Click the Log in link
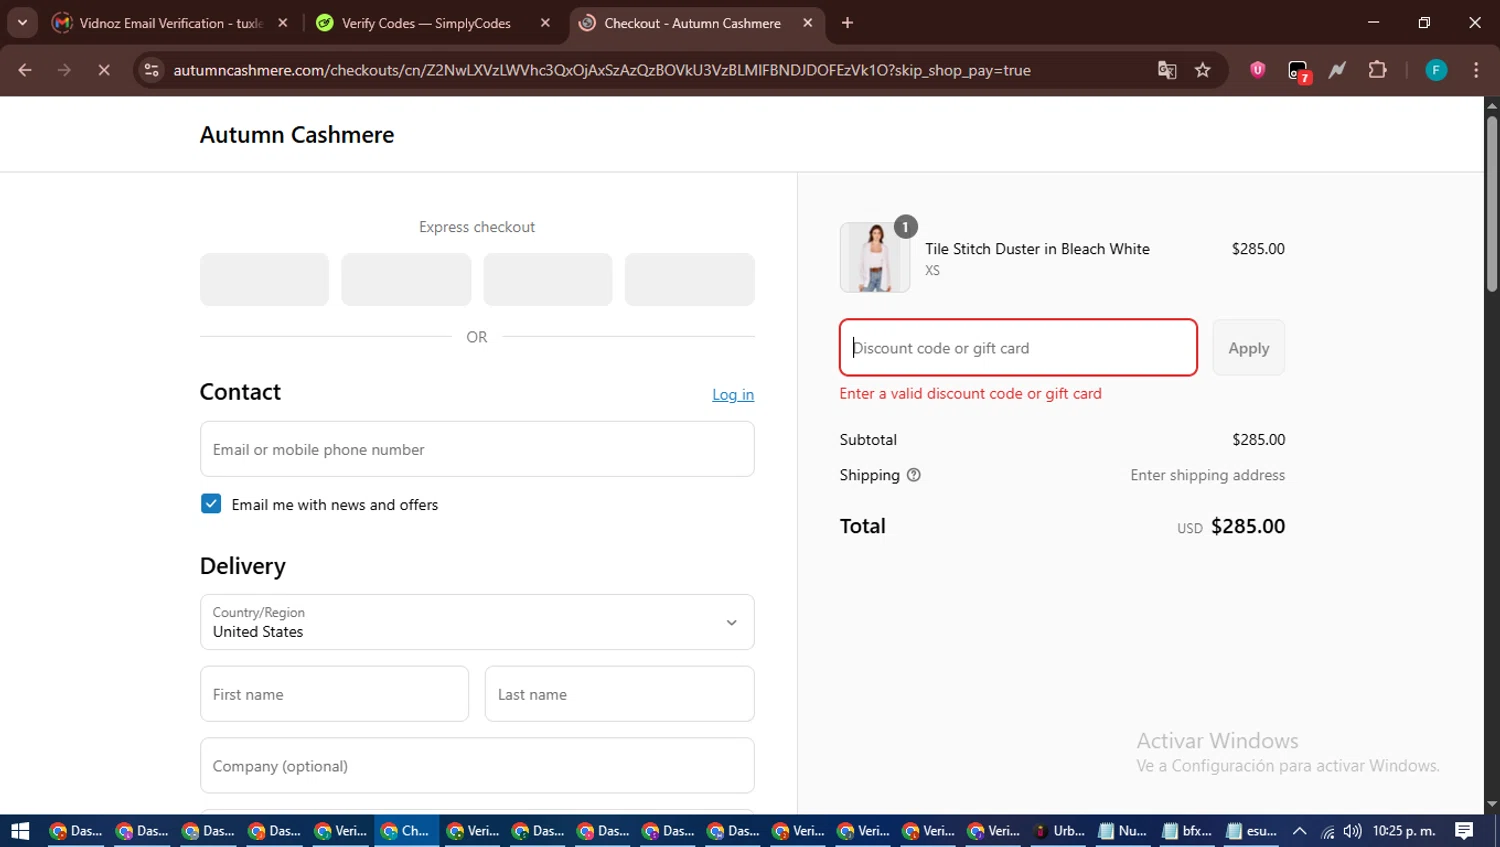The image size is (1500, 847). [733, 394]
